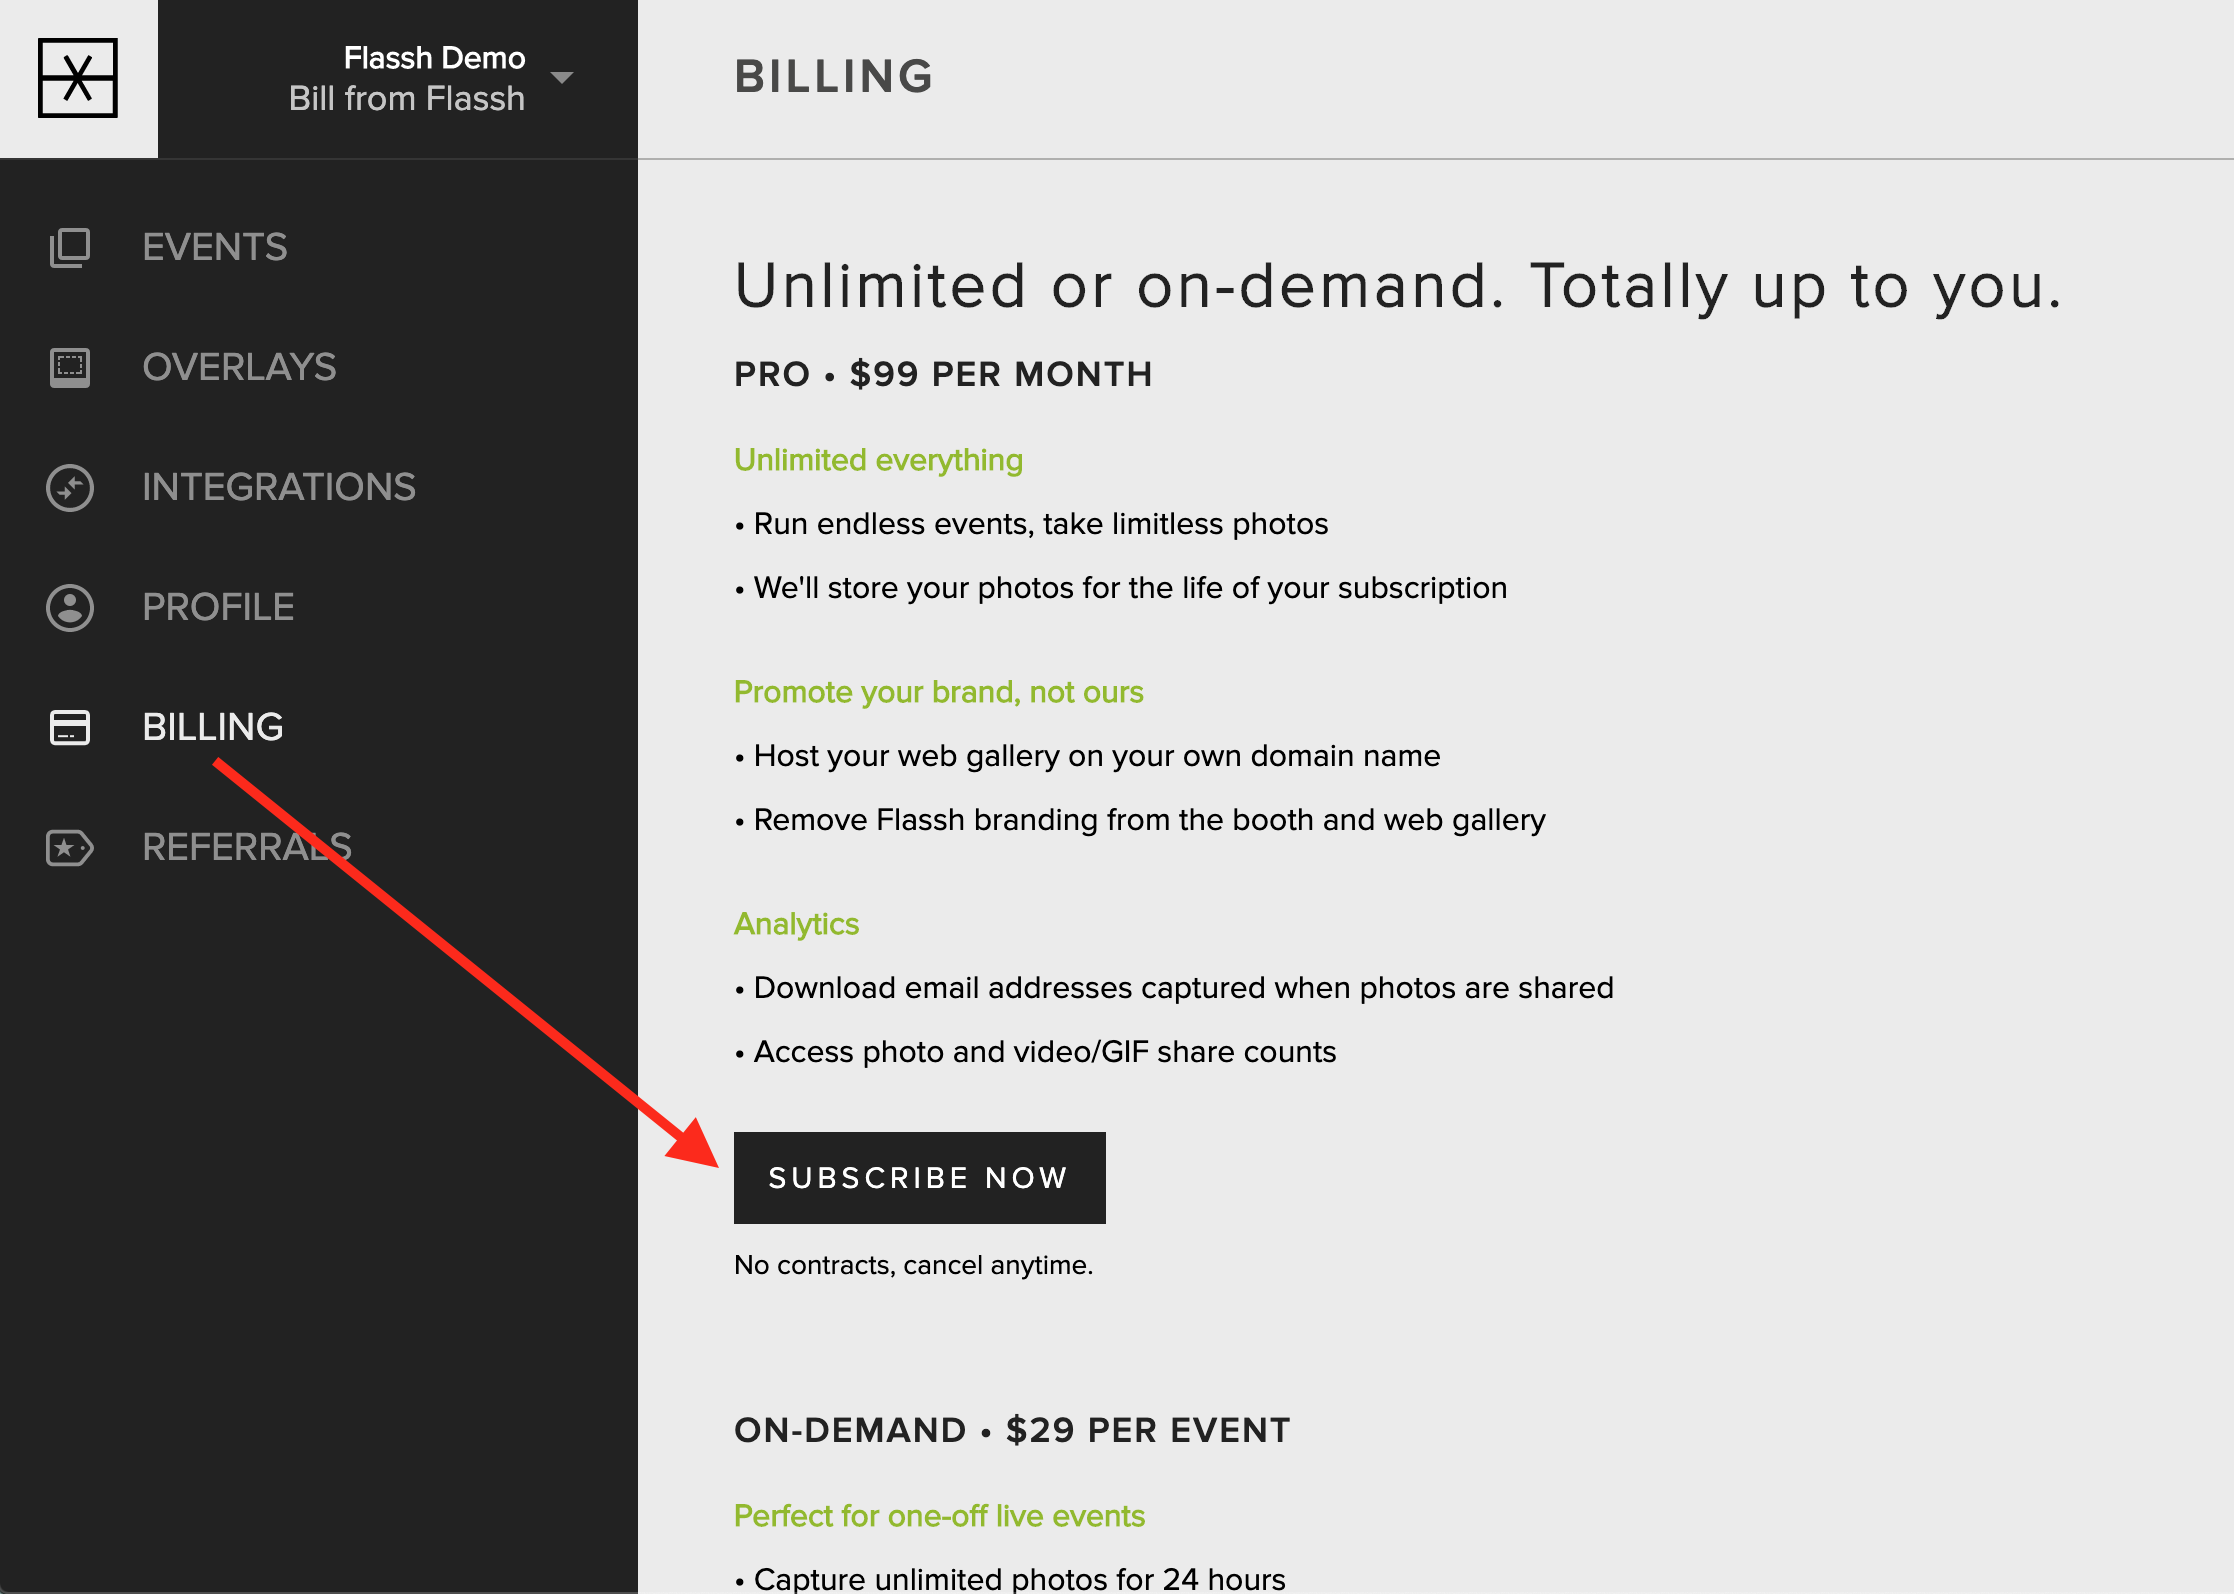Click 'Remove Flassh branding' bullet line
This screenshot has width=2234, height=1594.
pos(1140,820)
